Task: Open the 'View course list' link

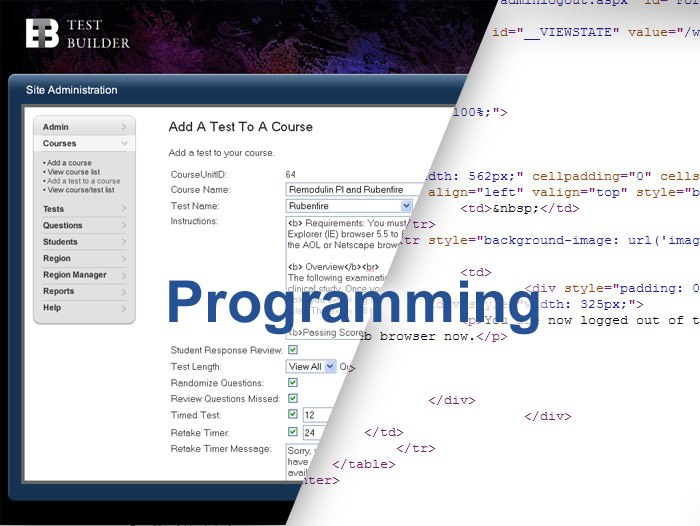Action: [73, 172]
